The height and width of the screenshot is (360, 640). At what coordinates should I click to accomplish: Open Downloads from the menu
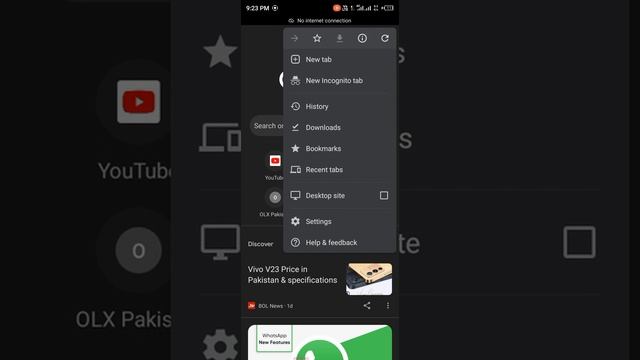pyautogui.click(x=340, y=127)
